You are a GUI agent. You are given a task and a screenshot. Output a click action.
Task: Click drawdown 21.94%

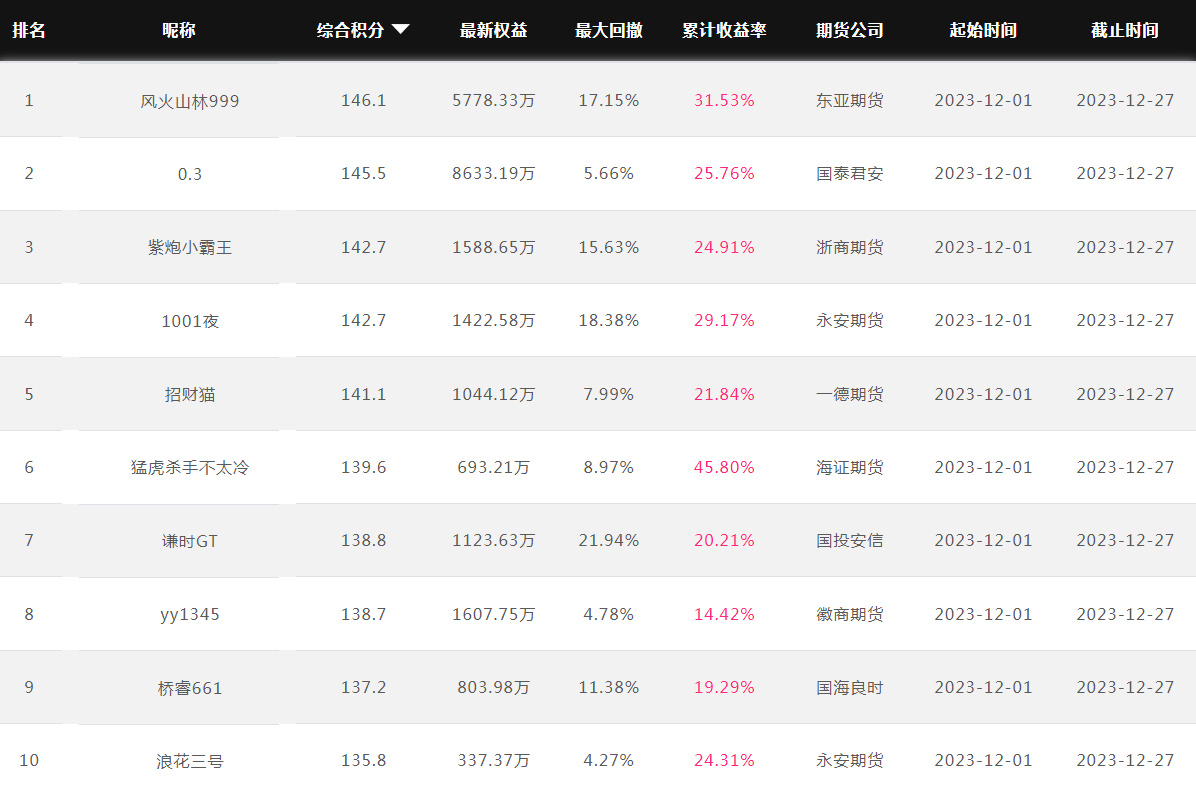[609, 541]
